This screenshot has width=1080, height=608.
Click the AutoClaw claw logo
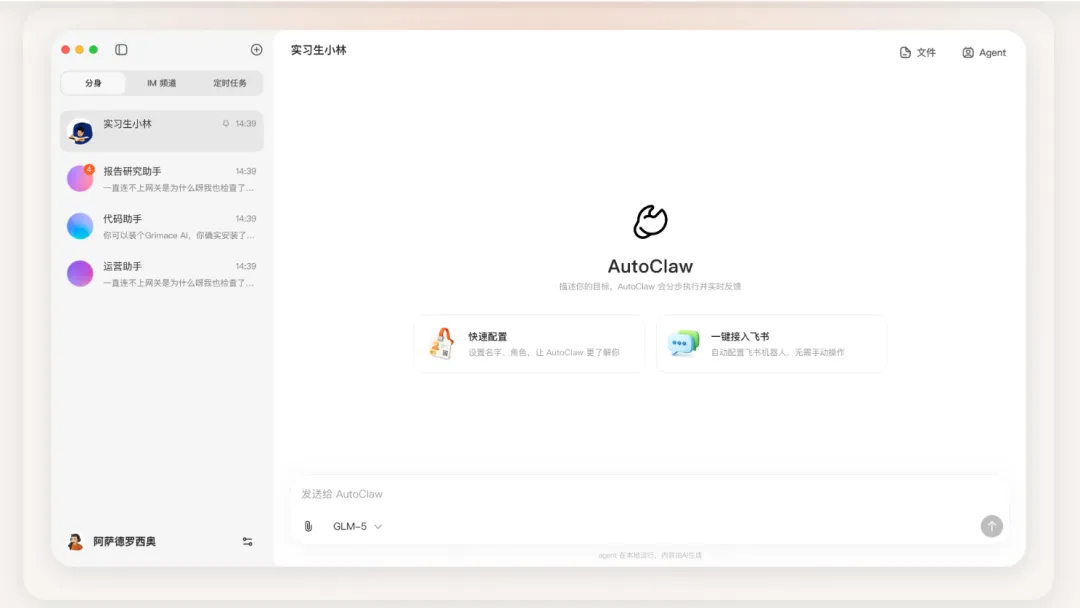[x=650, y=222]
